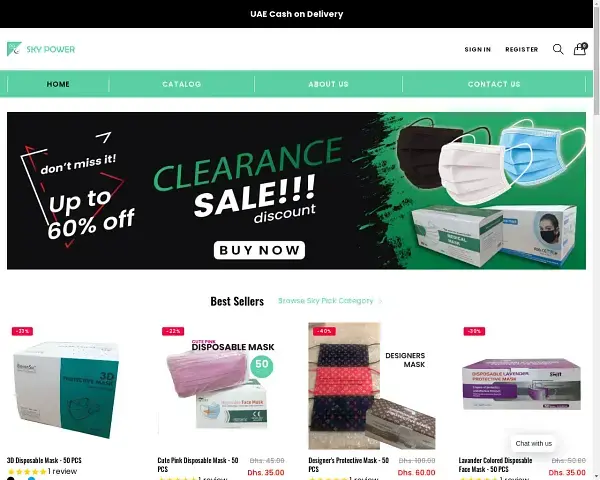Screen dimensions: 600x480
Task: Go to the Home menu tab
Action: [x=58, y=84]
